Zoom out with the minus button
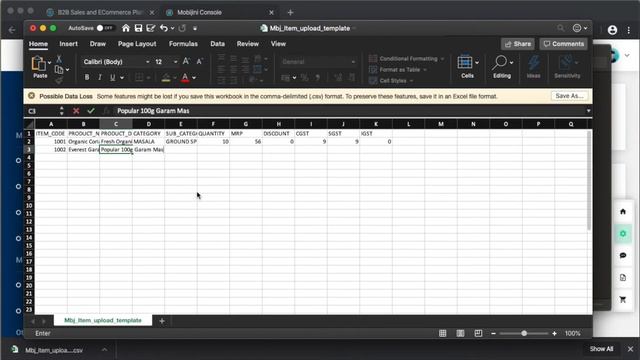Screen dimensions: 640x360 [493, 333]
